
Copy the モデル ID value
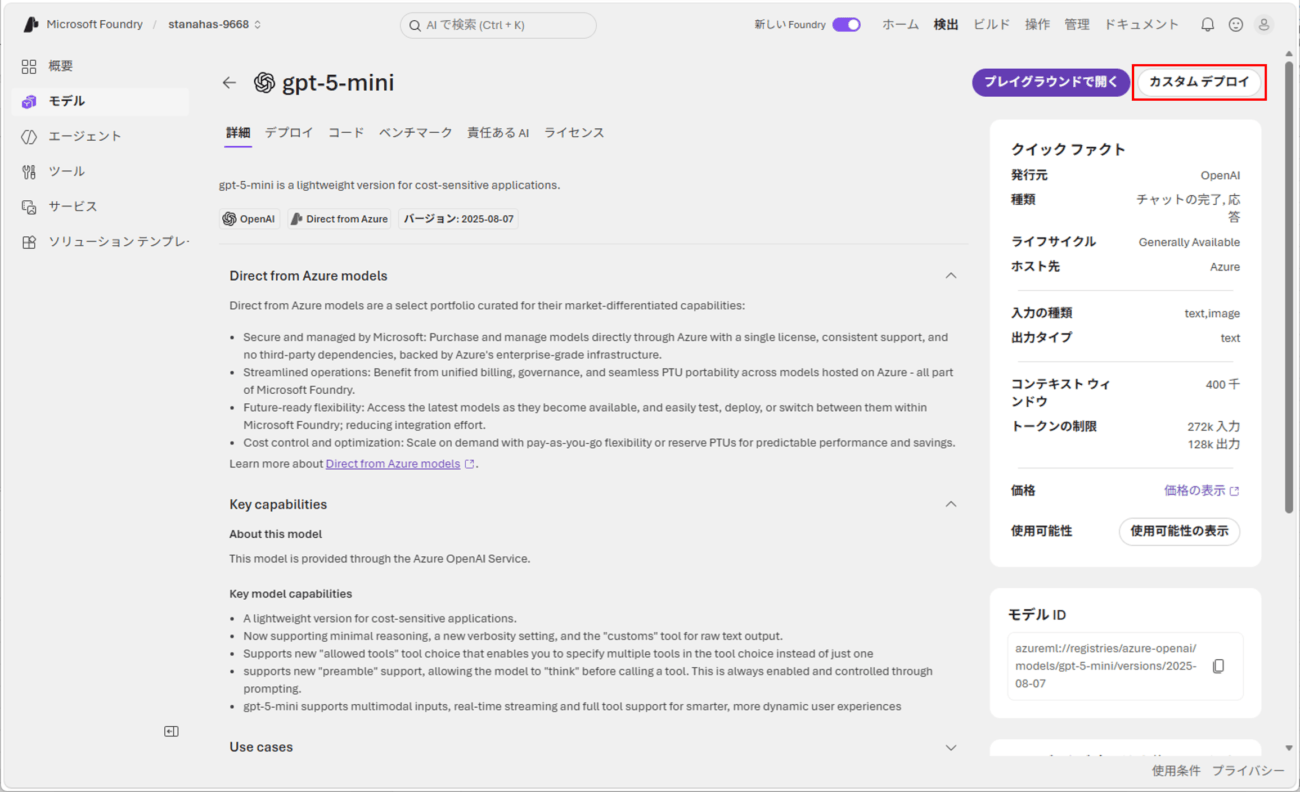tap(1218, 666)
